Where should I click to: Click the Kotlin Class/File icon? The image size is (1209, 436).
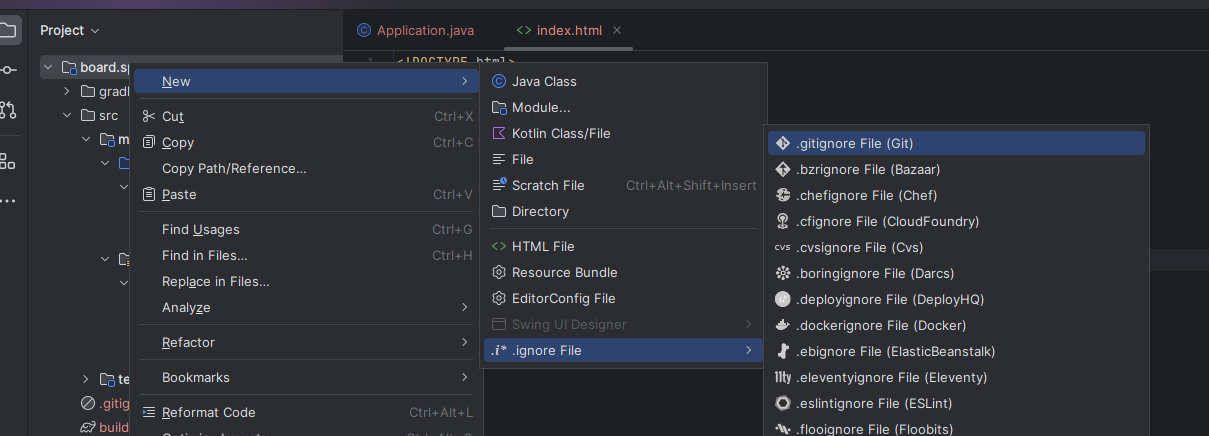[x=499, y=133]
